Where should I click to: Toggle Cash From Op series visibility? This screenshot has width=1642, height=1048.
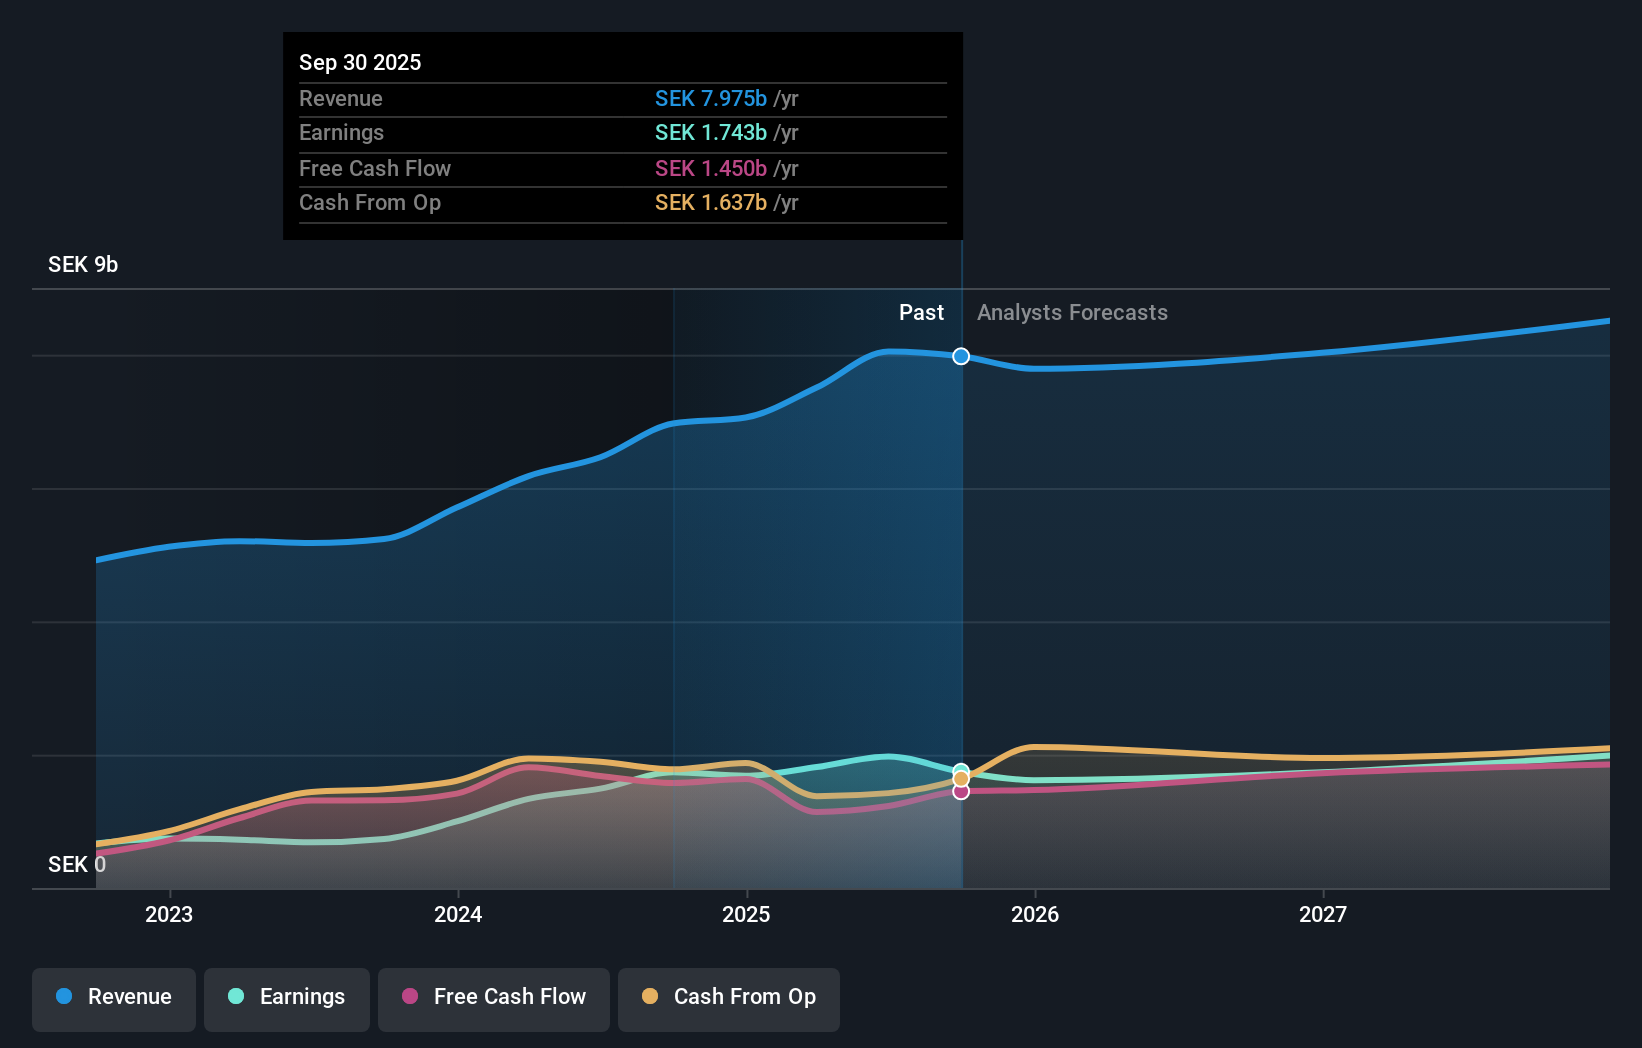[x=728, y=999]
